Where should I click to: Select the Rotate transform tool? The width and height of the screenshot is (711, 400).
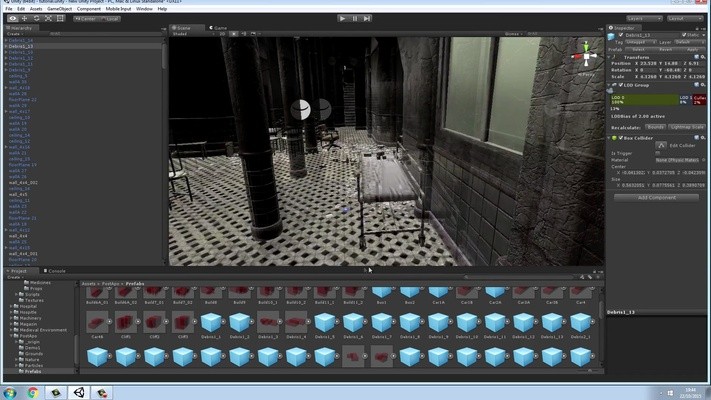tap(36, 19)
